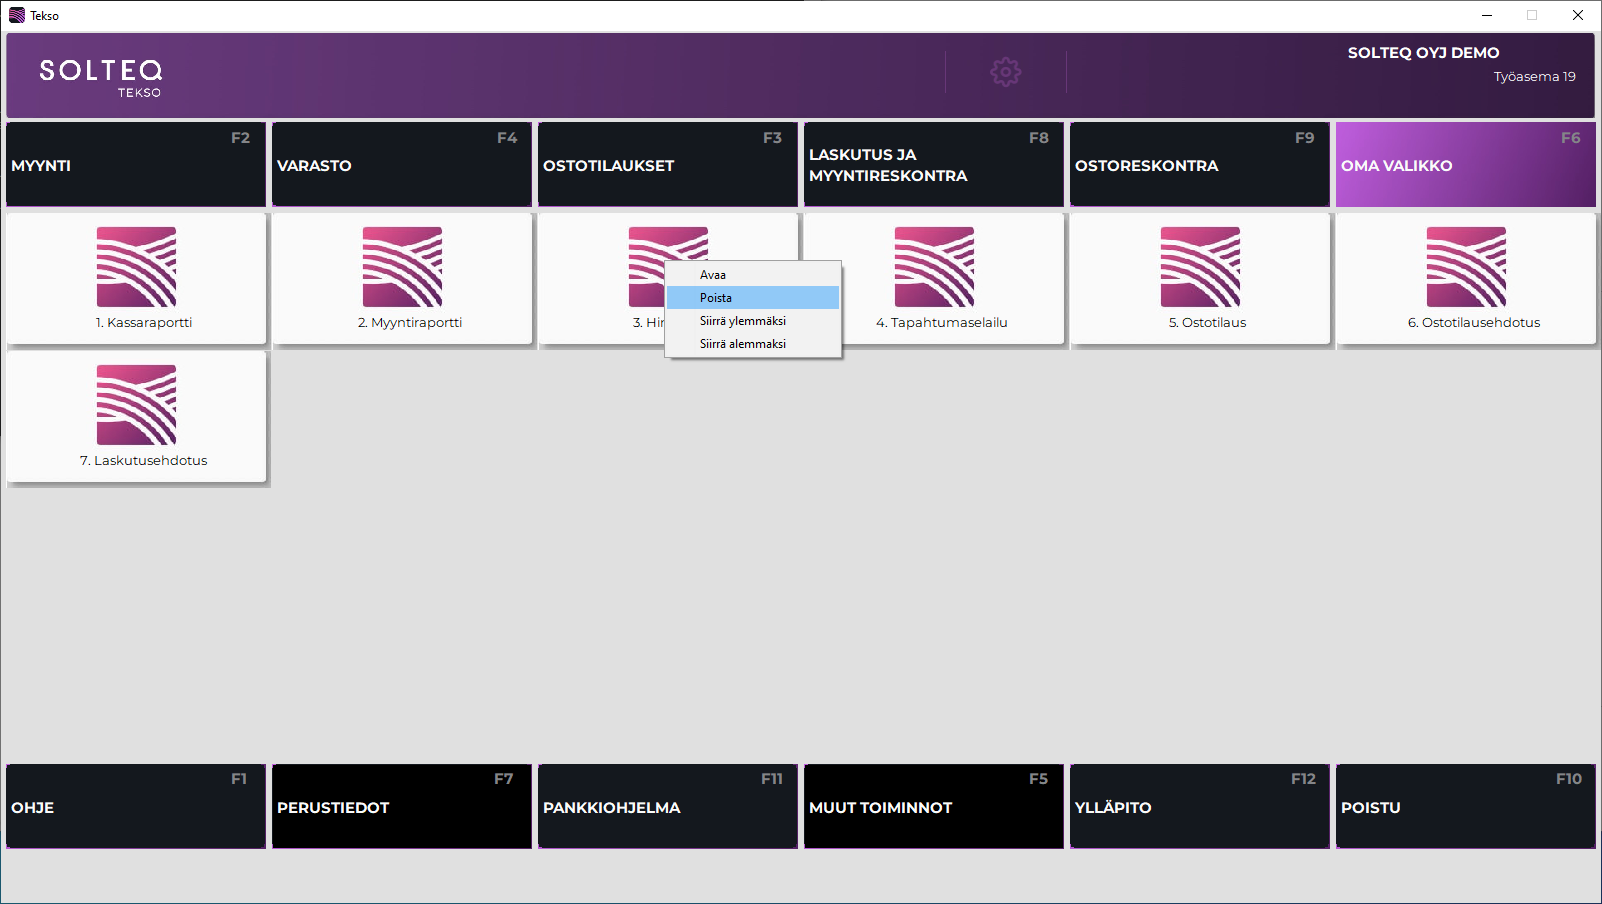Open the settings gear icon in header

point(1005,72)
